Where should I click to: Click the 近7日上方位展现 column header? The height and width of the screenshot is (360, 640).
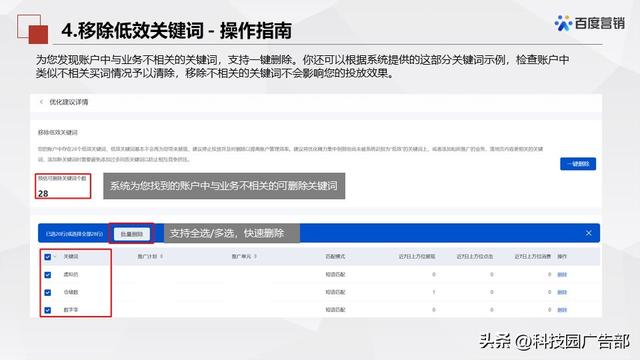coord(417,257)
